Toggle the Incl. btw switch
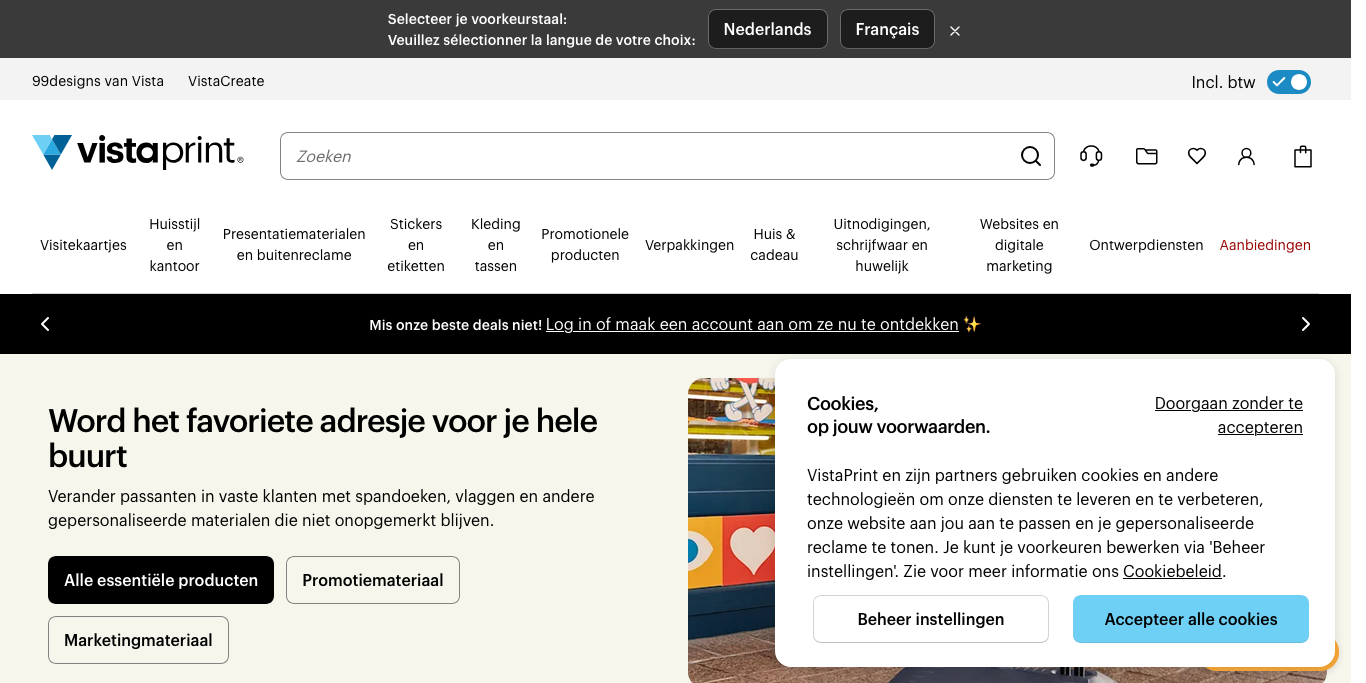 pyautogui.click(x=1288, y=82)
